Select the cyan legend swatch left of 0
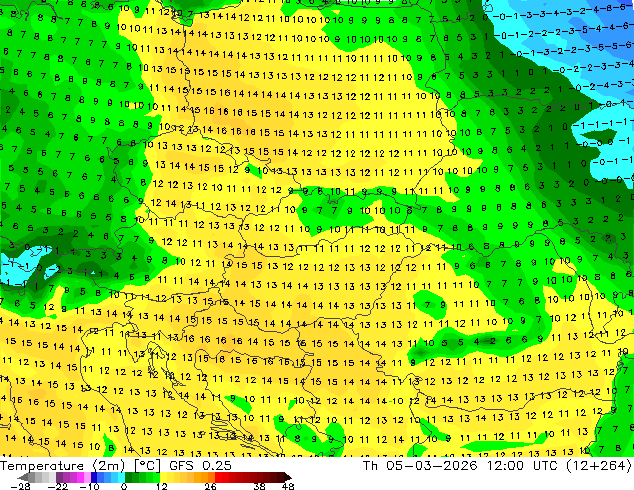634x490 pixels. (122, 477)
